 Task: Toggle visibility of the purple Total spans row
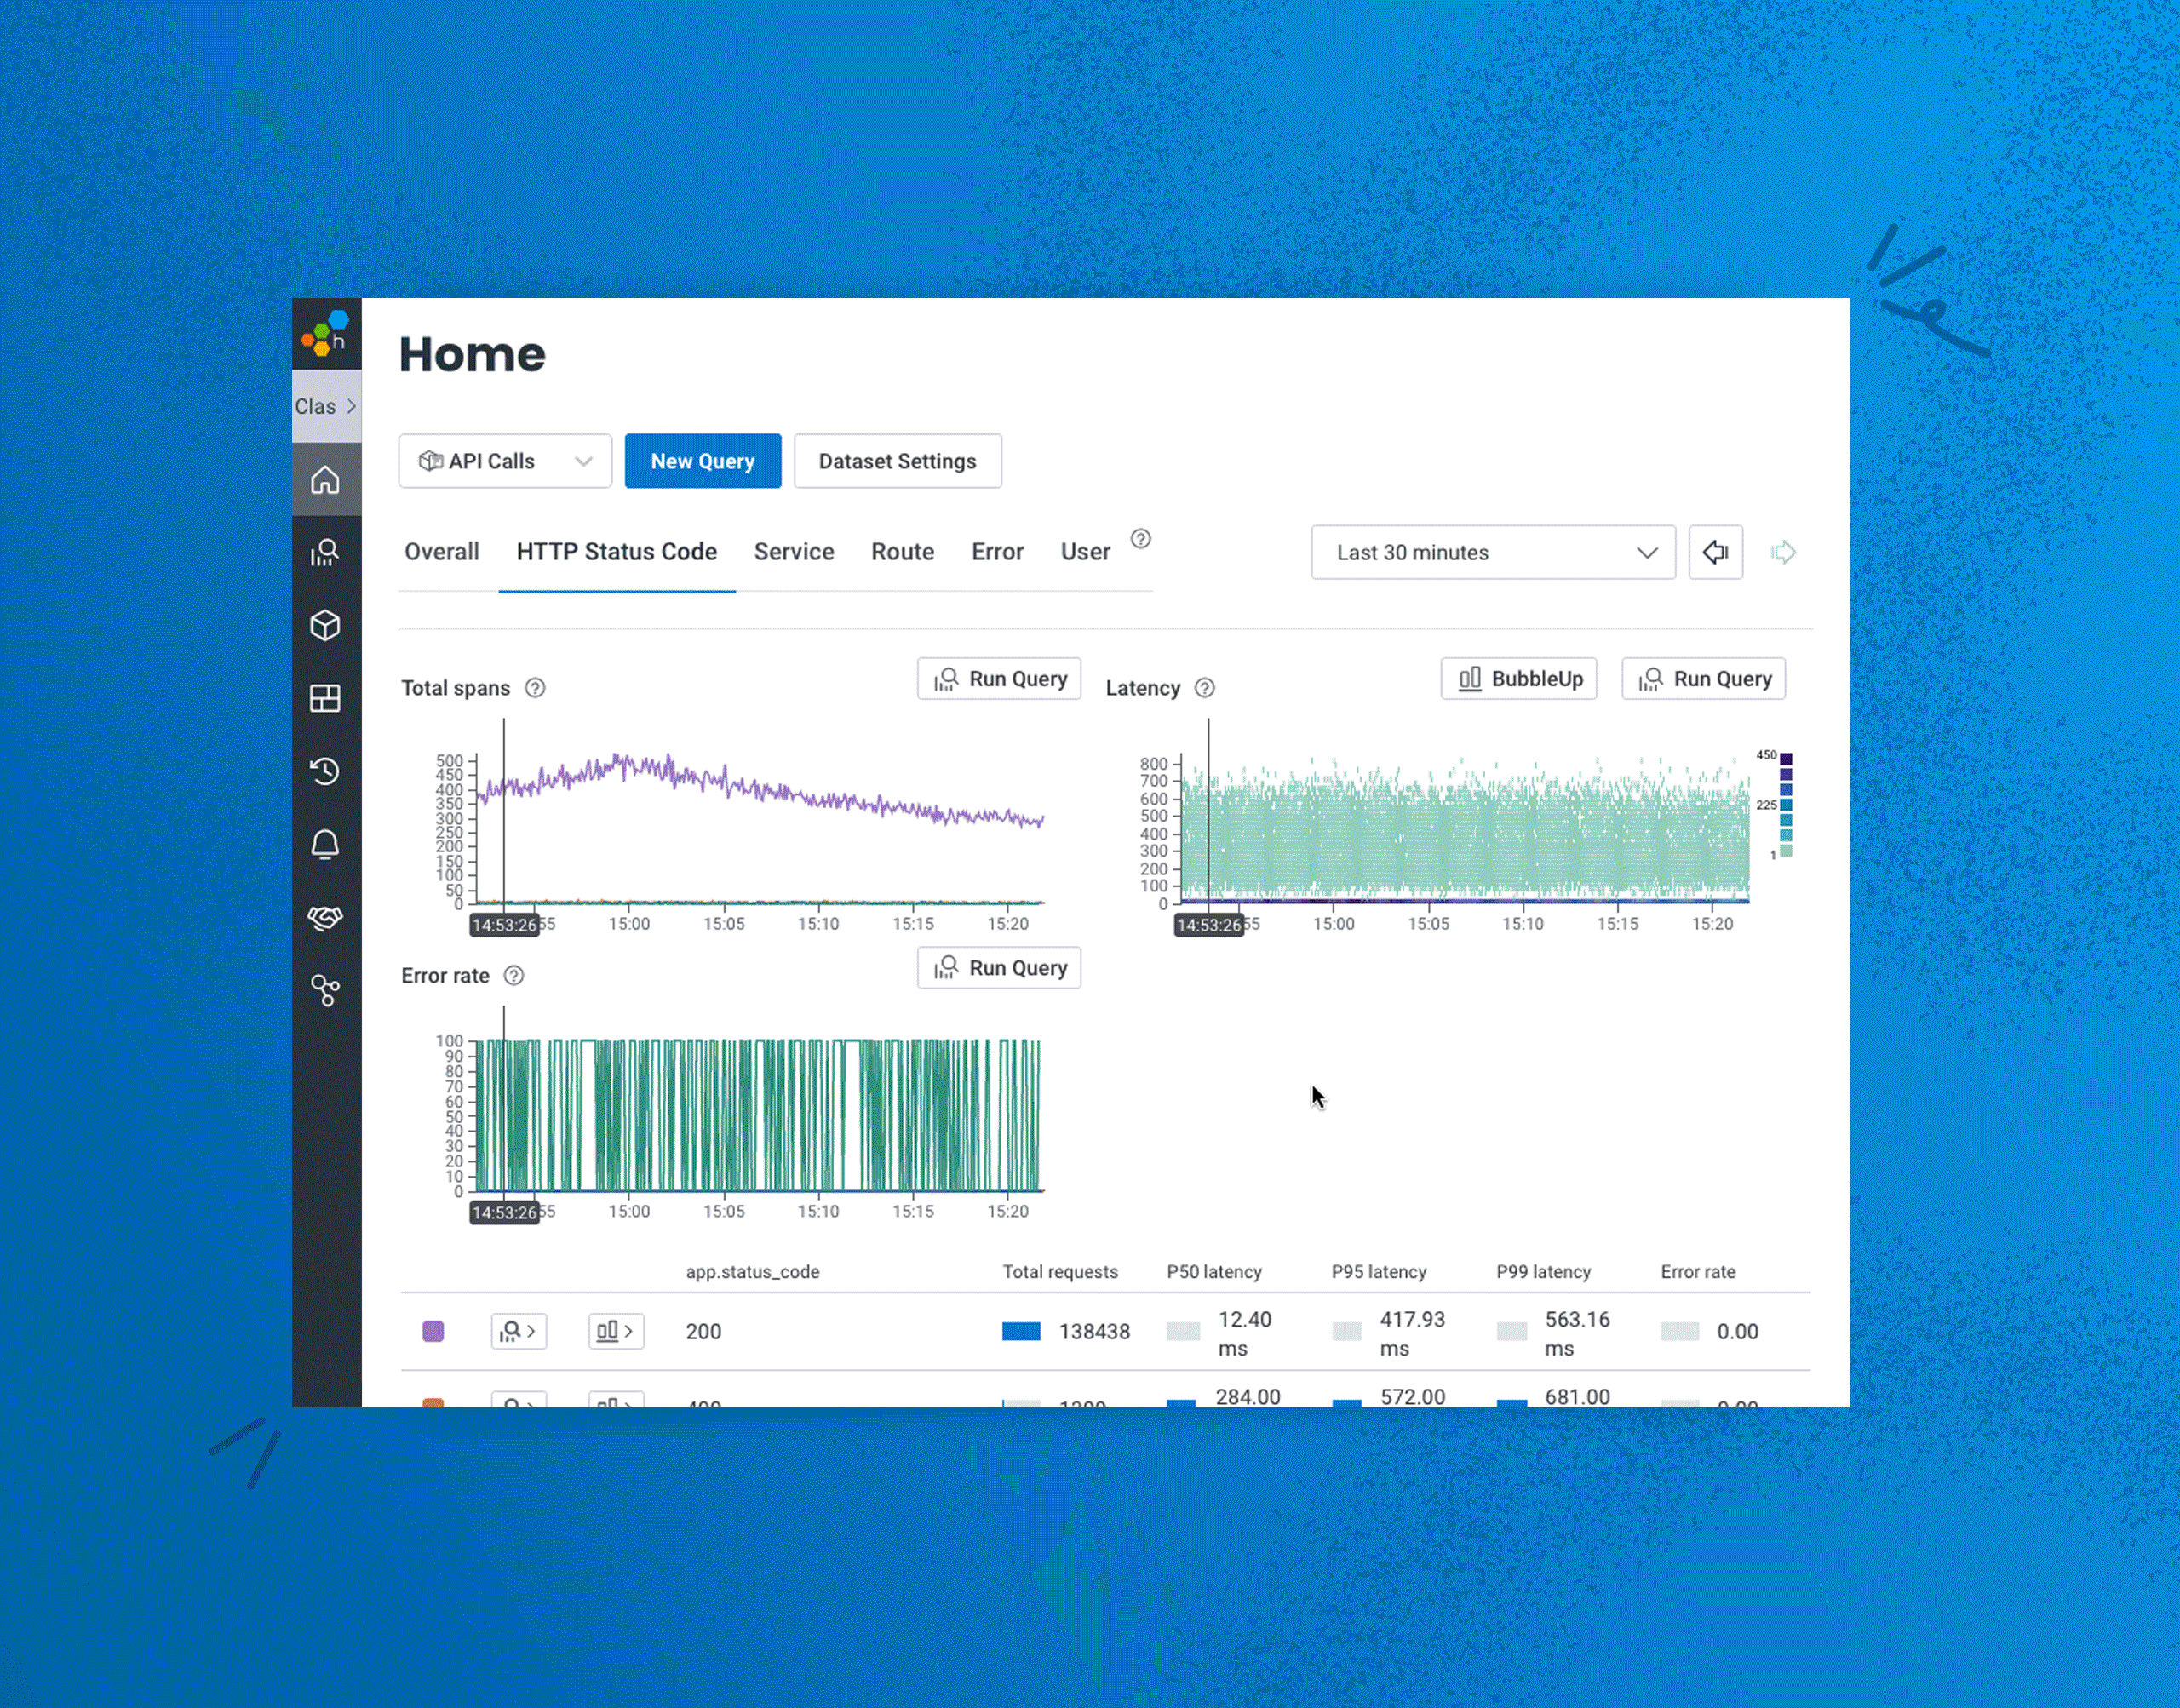point(433,1331)
